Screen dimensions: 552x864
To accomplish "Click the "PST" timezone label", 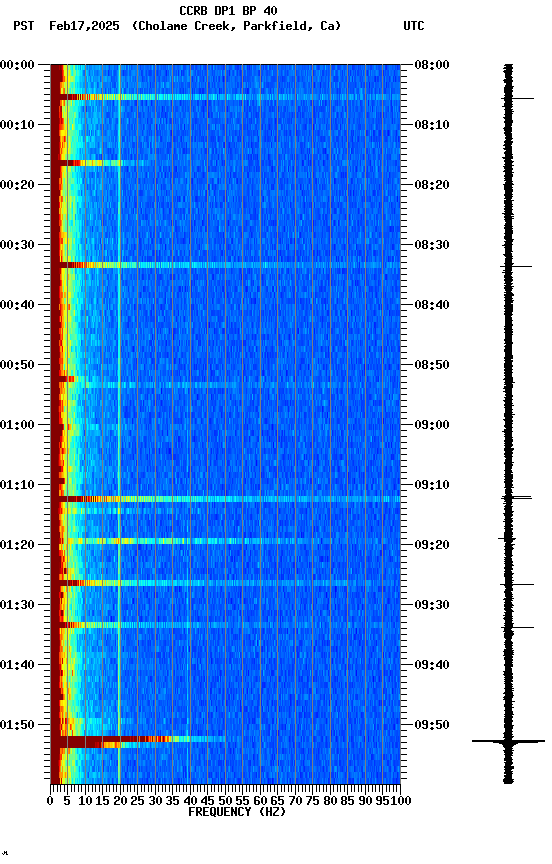I will (23, 26).
